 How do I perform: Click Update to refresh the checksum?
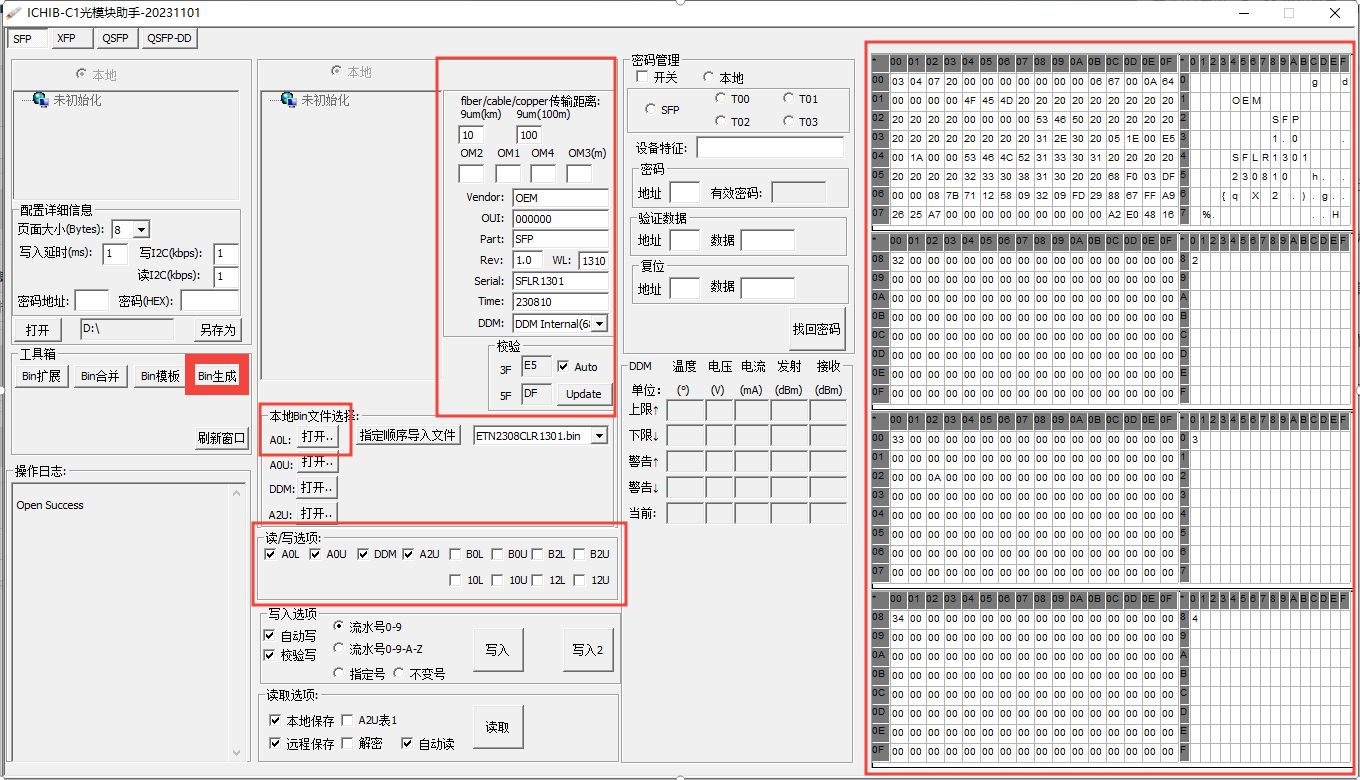[583, 393]
